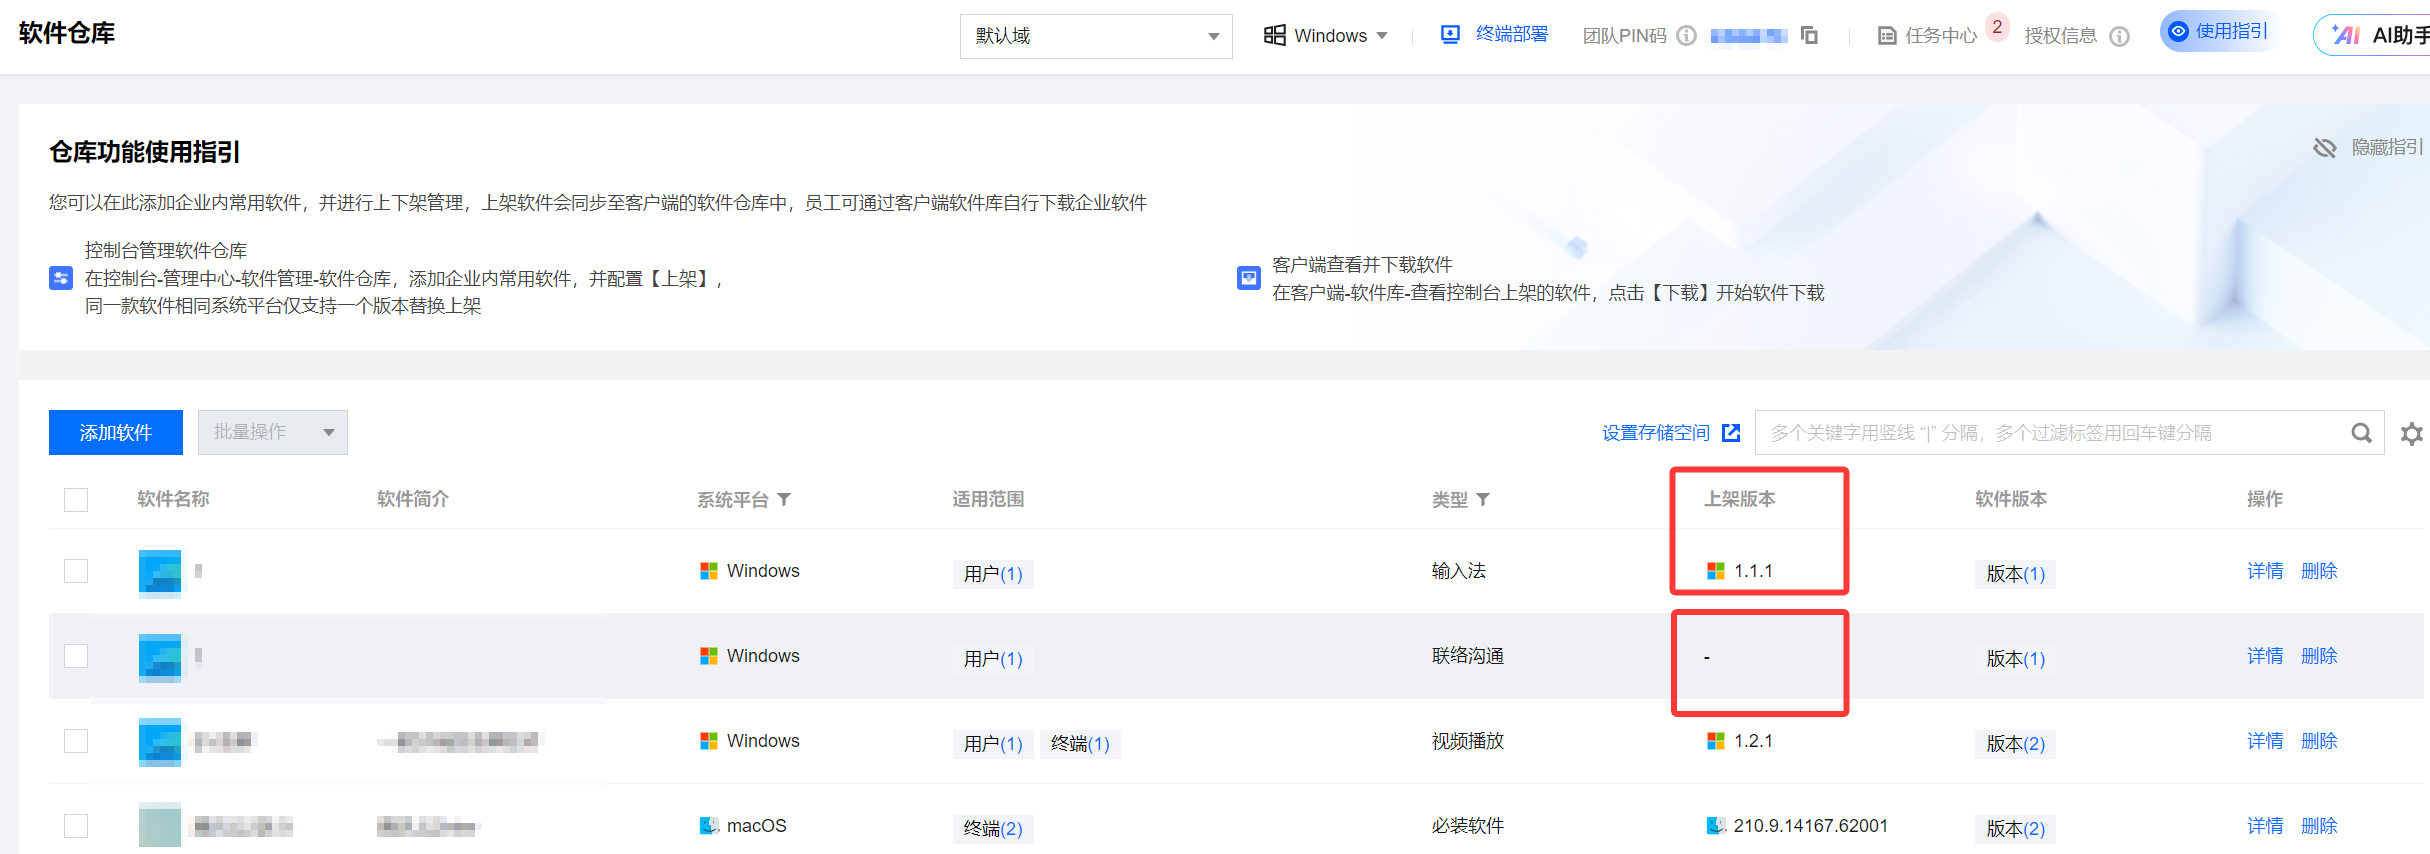Open the Task Center menu

1928,36
